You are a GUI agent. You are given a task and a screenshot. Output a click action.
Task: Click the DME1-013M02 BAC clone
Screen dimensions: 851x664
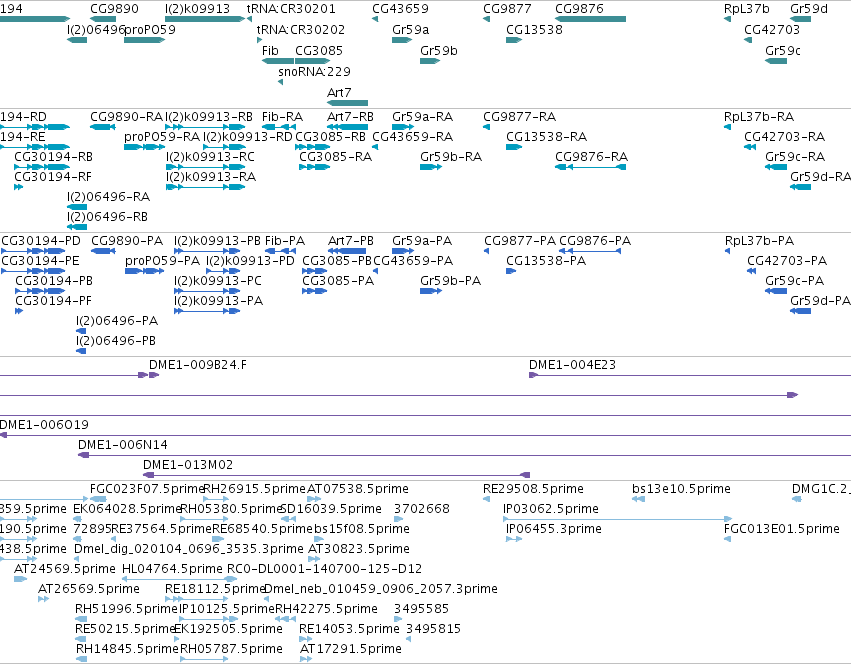coord(336,475)
